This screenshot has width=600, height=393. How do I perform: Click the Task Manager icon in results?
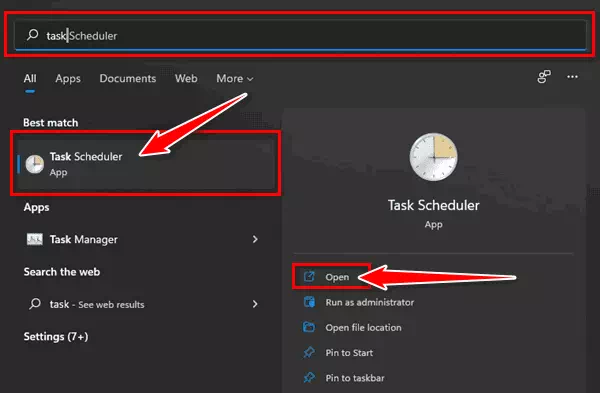click(x=34, y=240)
